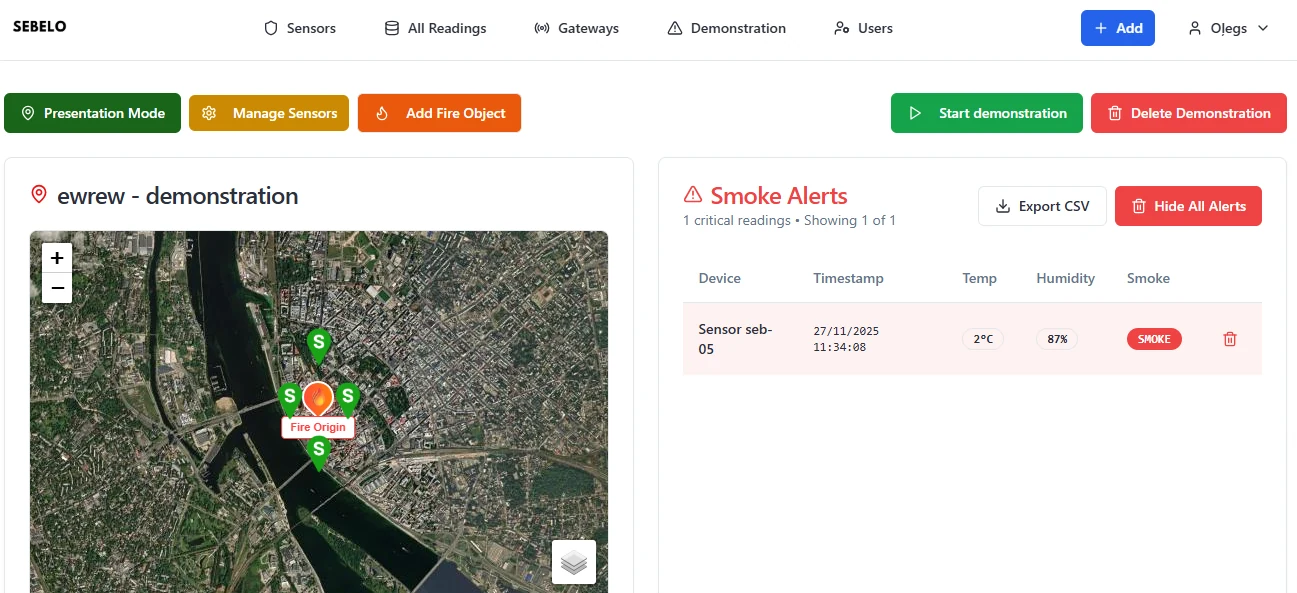Open the map layers control
Screen dimensions: 1297x593
click(574, 562)
